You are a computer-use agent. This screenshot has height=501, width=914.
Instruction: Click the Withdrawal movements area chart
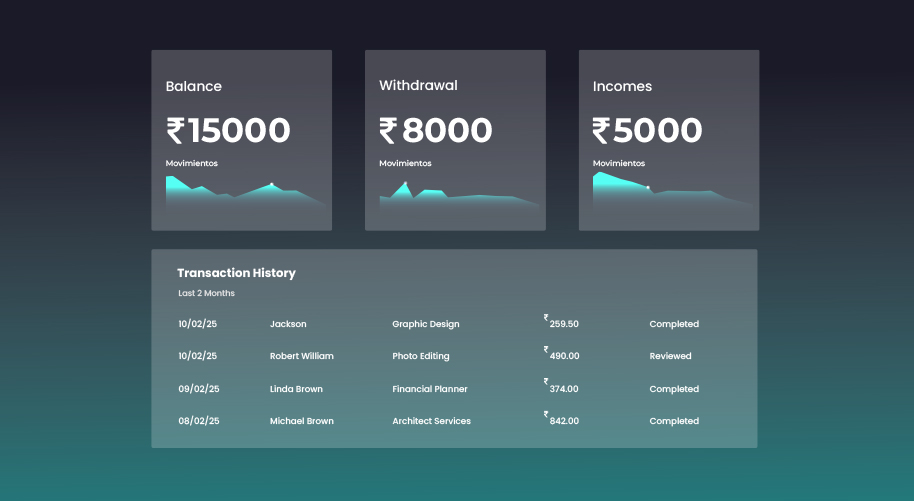pyautogui.click(x=458, y=195)
